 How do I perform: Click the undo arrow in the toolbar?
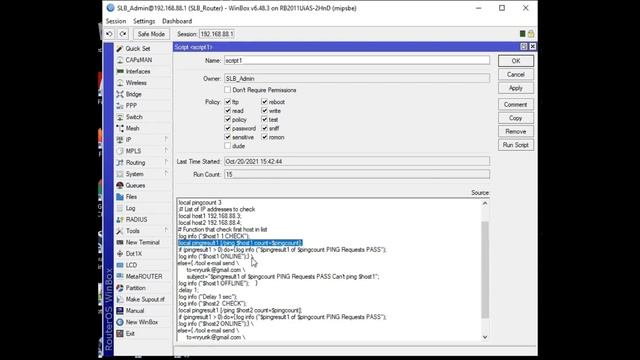point(109,34)
